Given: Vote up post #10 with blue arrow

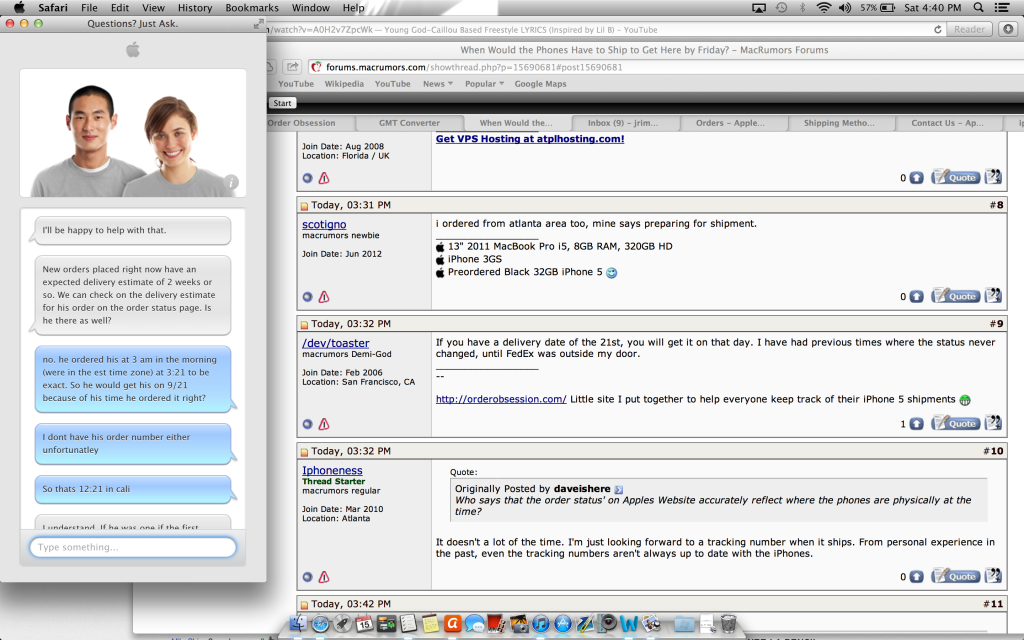Looking at the screenshot, I should [917, 577].
